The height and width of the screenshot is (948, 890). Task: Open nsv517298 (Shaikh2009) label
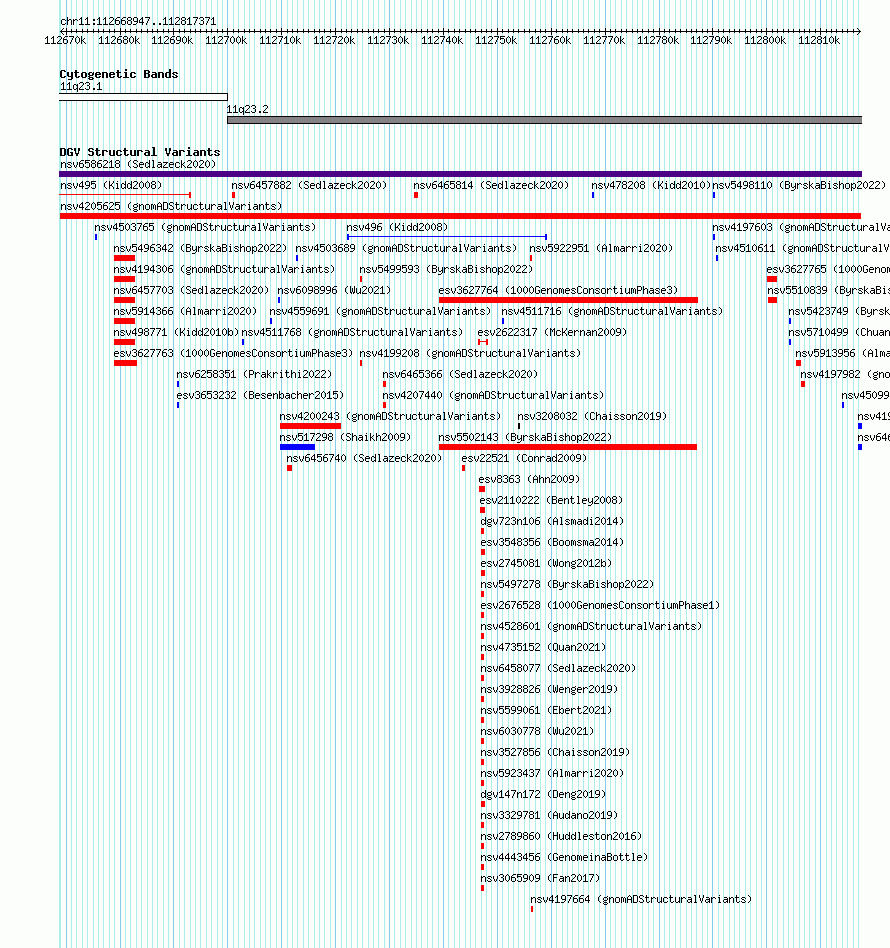pyautogui.click(x=345, y=438)
